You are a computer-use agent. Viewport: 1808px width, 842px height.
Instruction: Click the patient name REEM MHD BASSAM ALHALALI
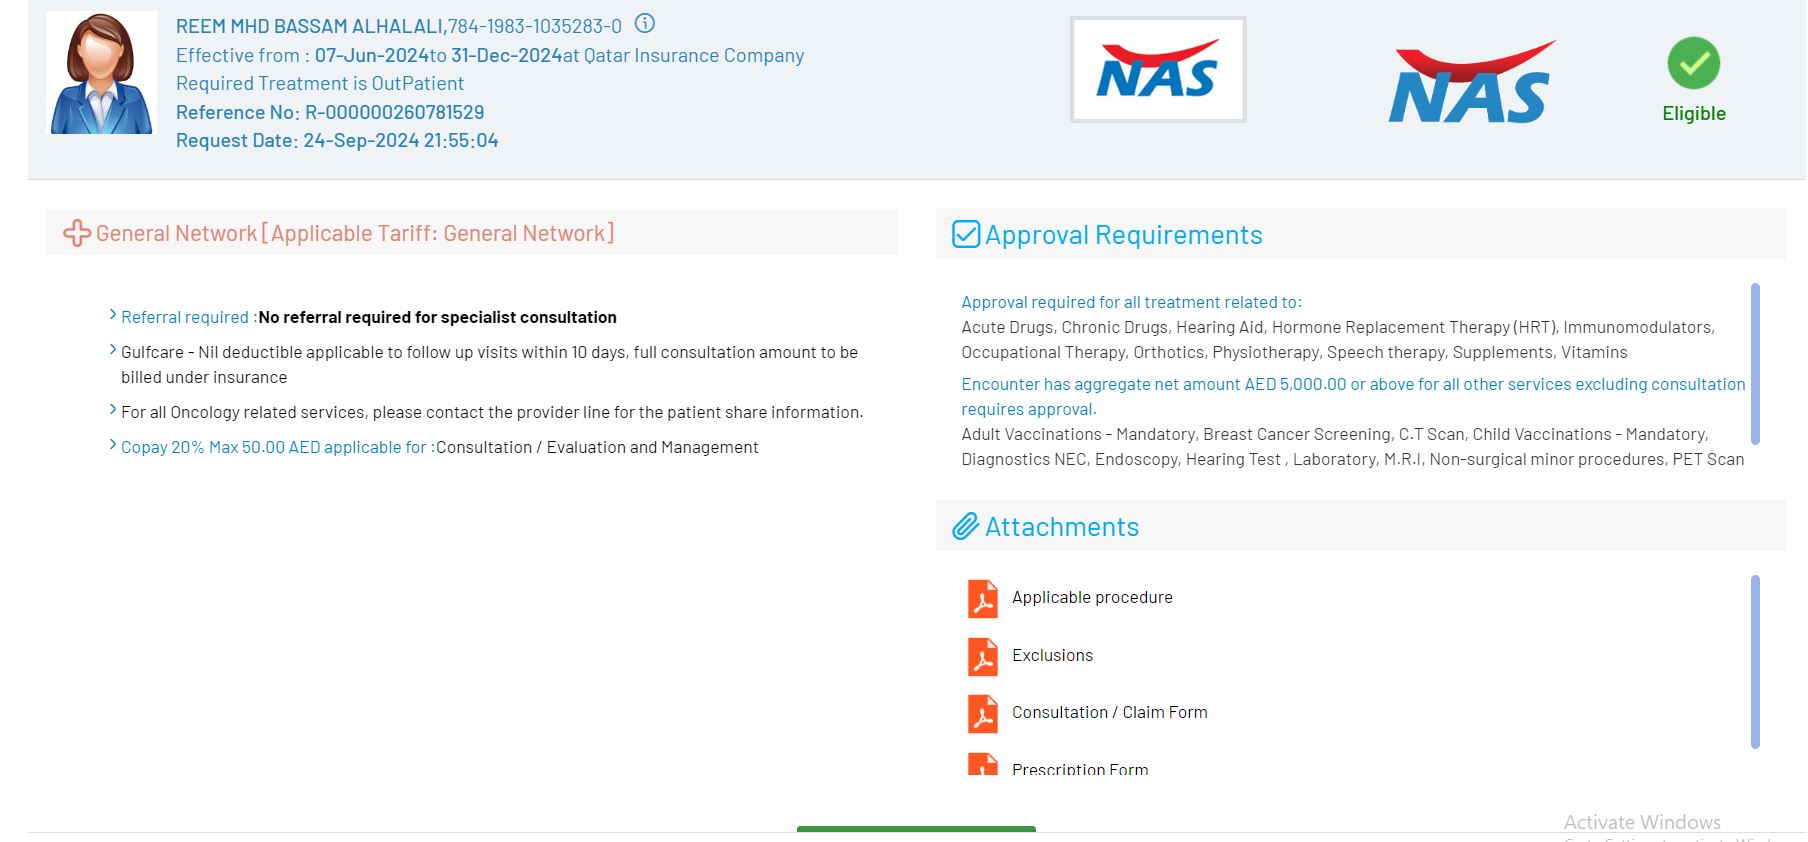point(309,26)
